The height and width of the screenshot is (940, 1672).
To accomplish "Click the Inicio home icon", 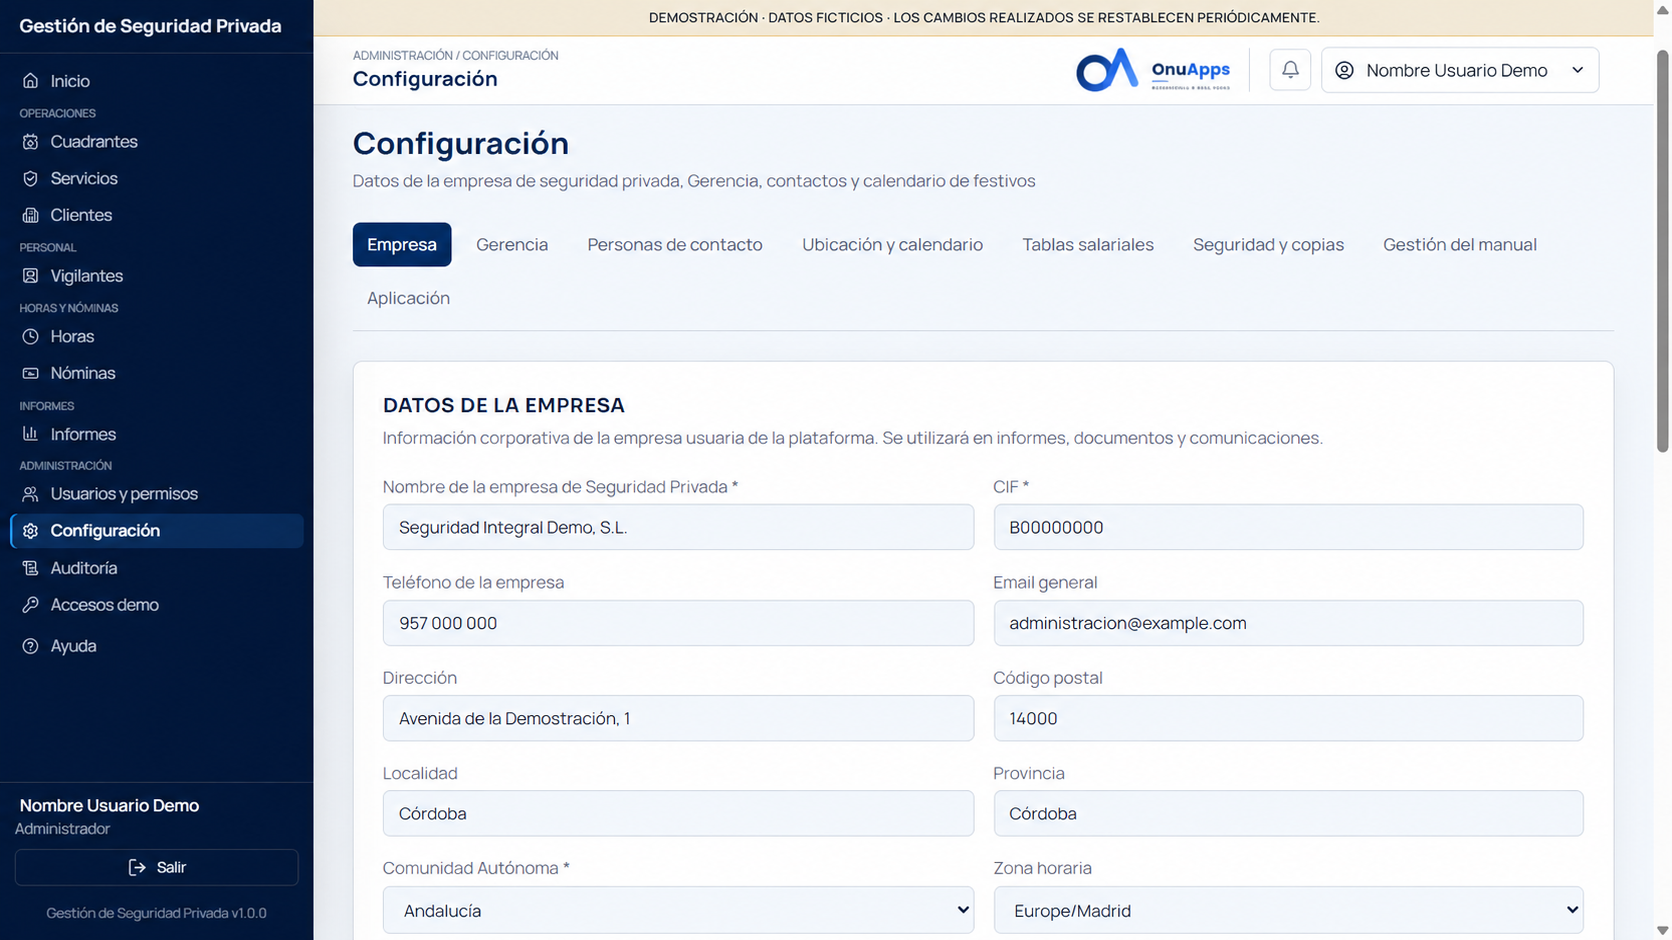I will 31,81.
